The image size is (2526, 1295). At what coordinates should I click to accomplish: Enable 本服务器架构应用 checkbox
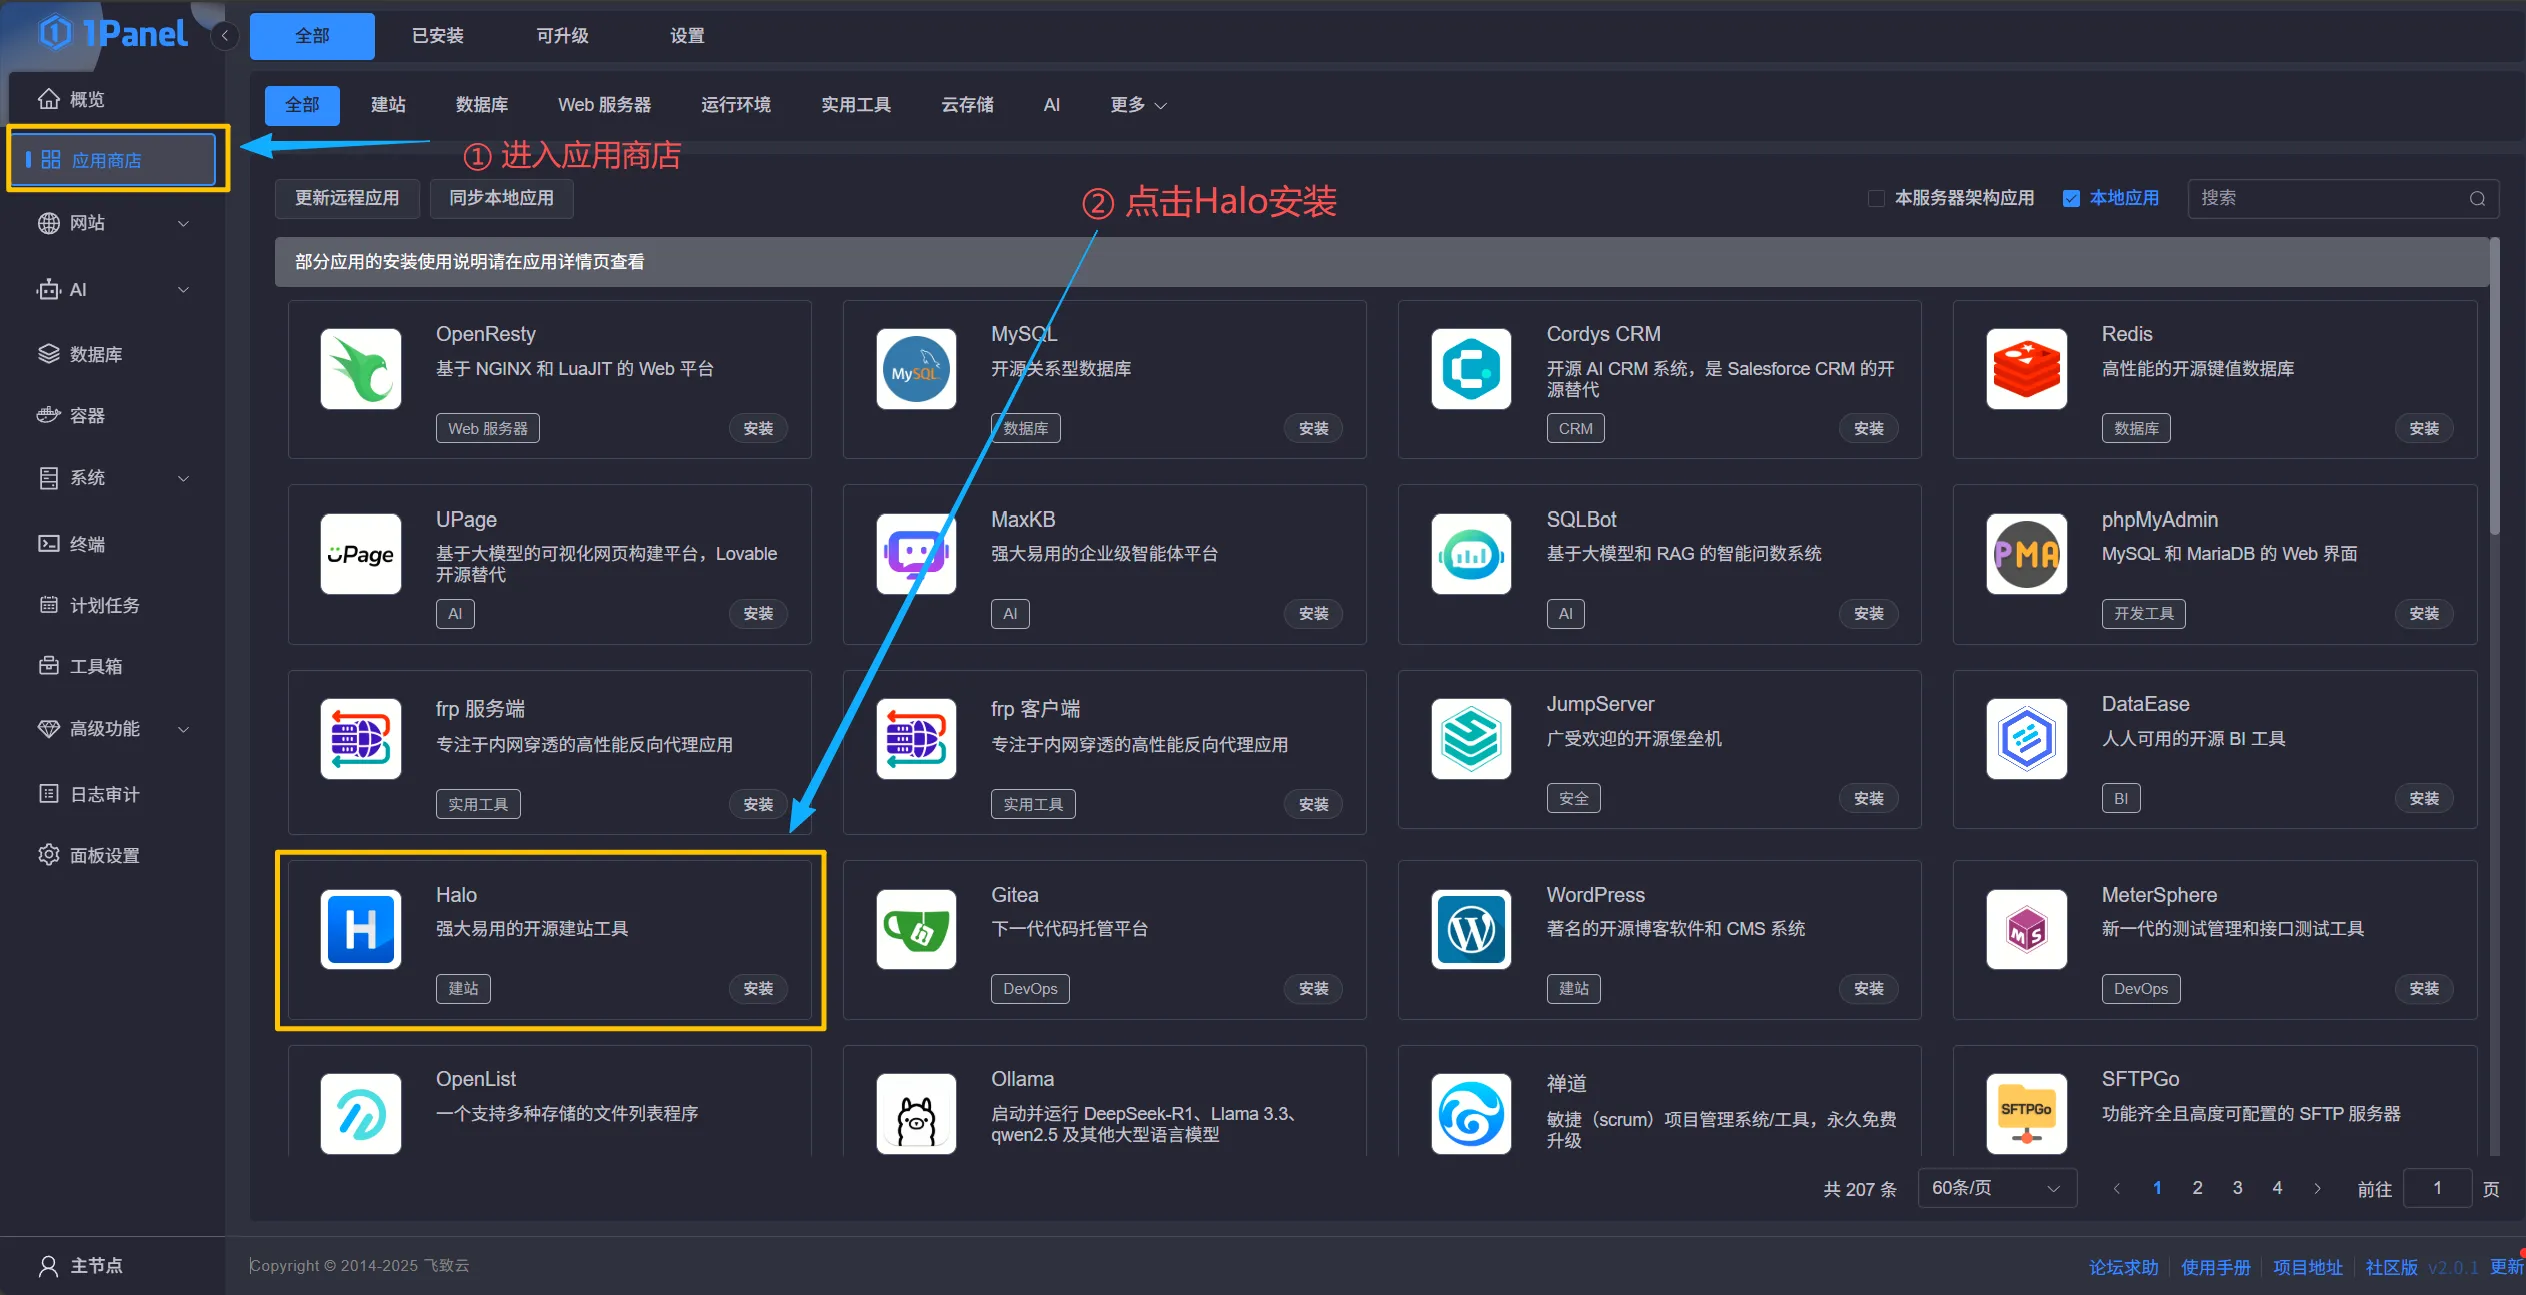click(1876, 198)
